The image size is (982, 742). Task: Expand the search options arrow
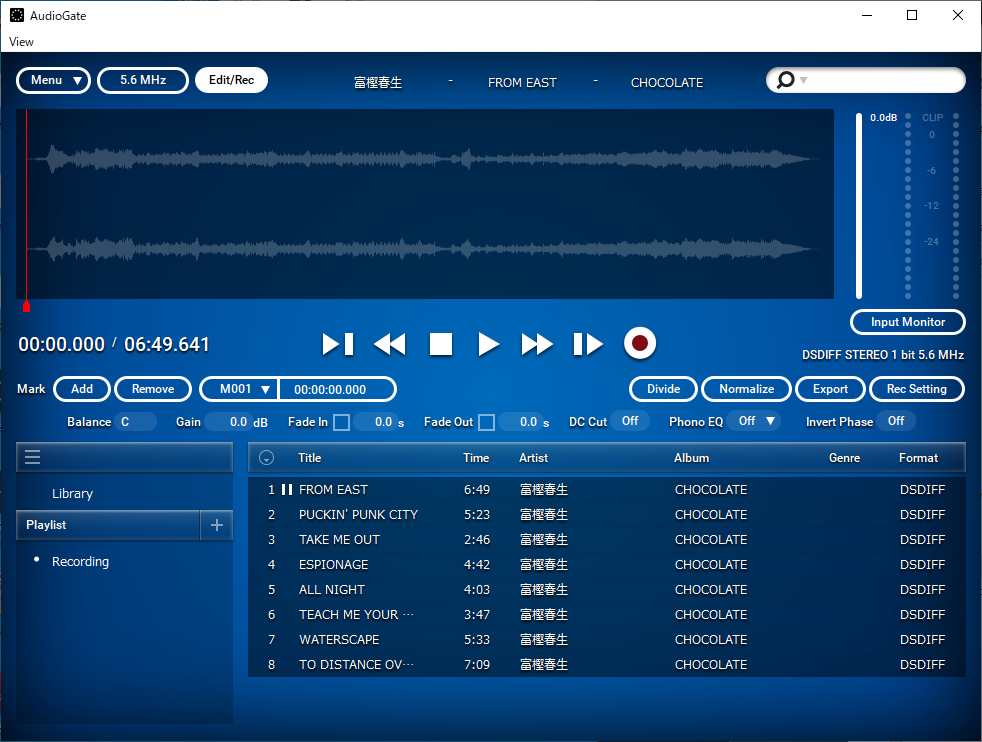[x=804, y=80]
